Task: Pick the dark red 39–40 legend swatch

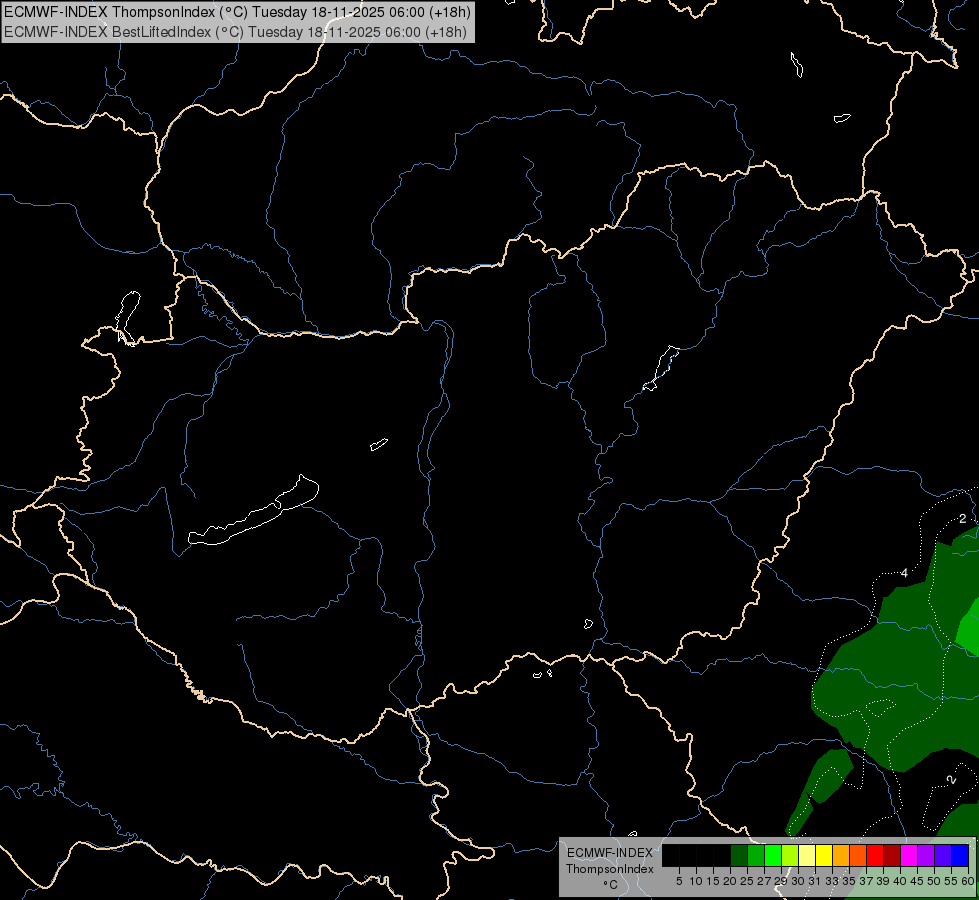Action: coord(892,856)
